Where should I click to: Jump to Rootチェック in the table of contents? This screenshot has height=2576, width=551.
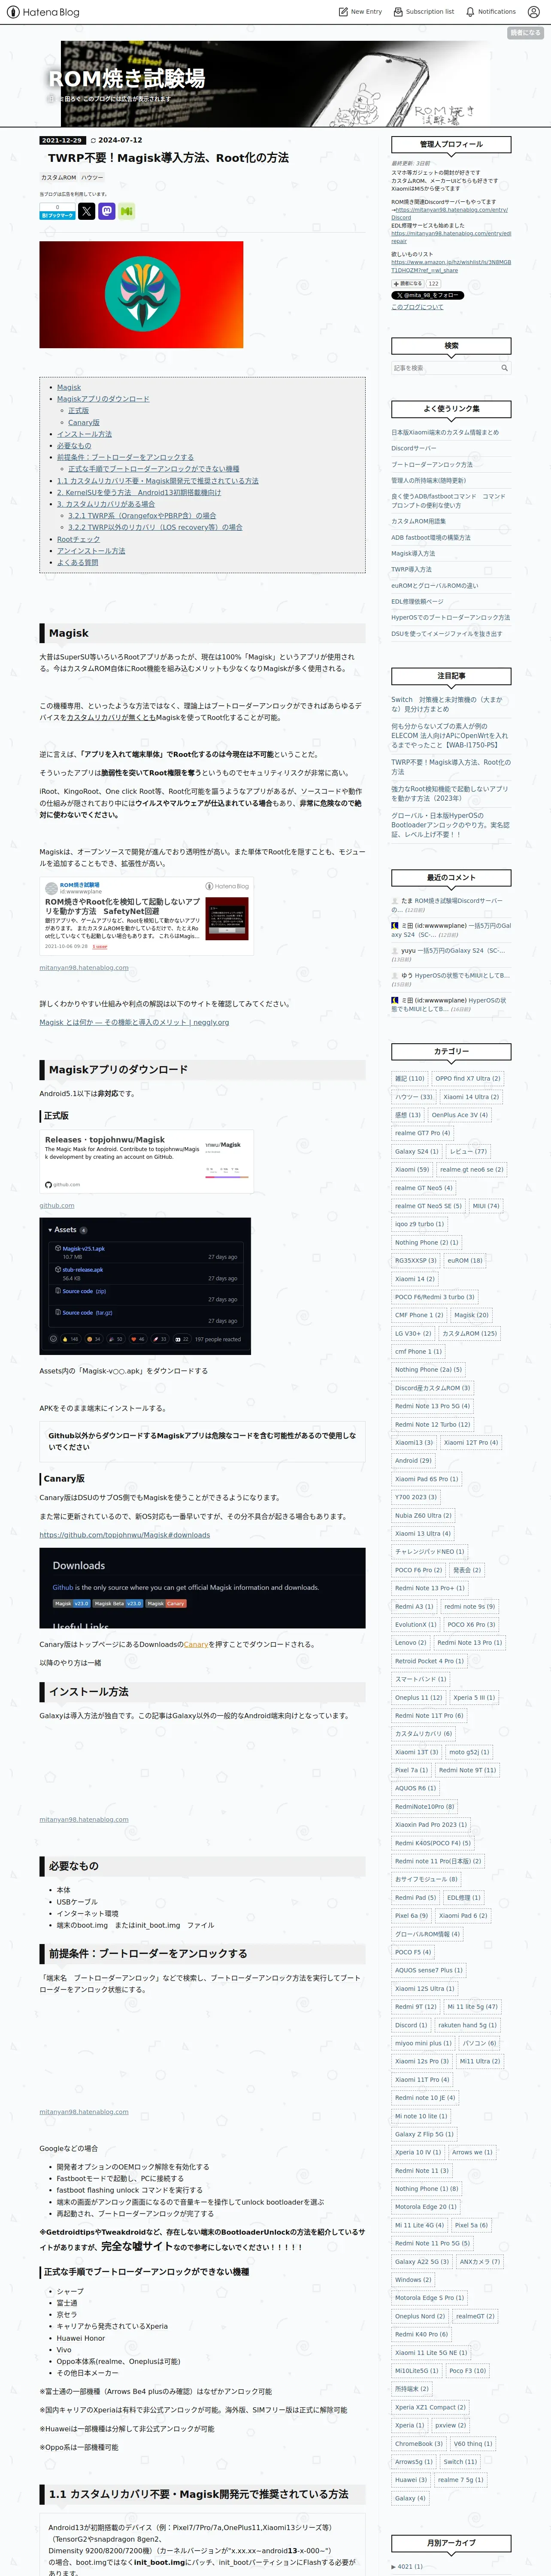(78, 539)
